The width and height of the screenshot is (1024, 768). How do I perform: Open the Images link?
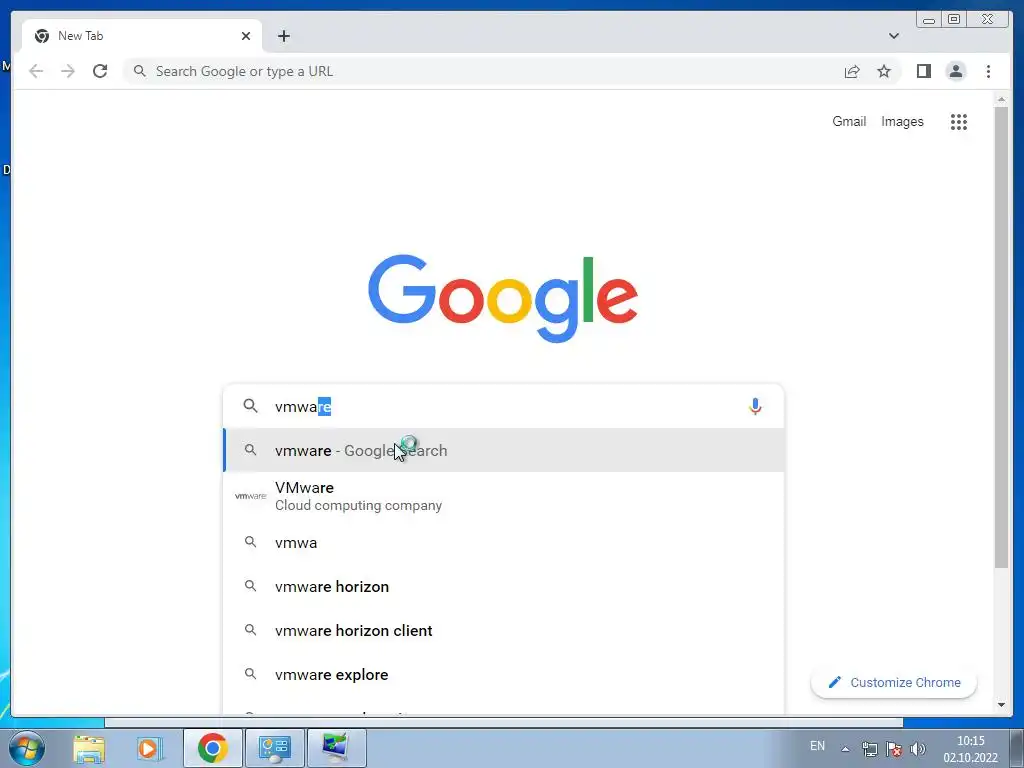(902, 121)
